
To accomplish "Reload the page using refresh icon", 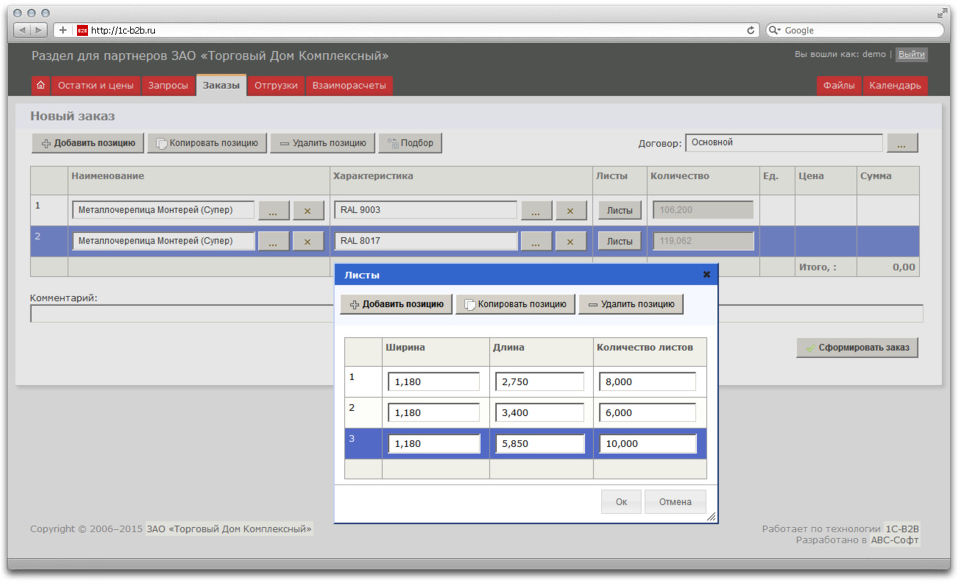I will tap(750, 30).
